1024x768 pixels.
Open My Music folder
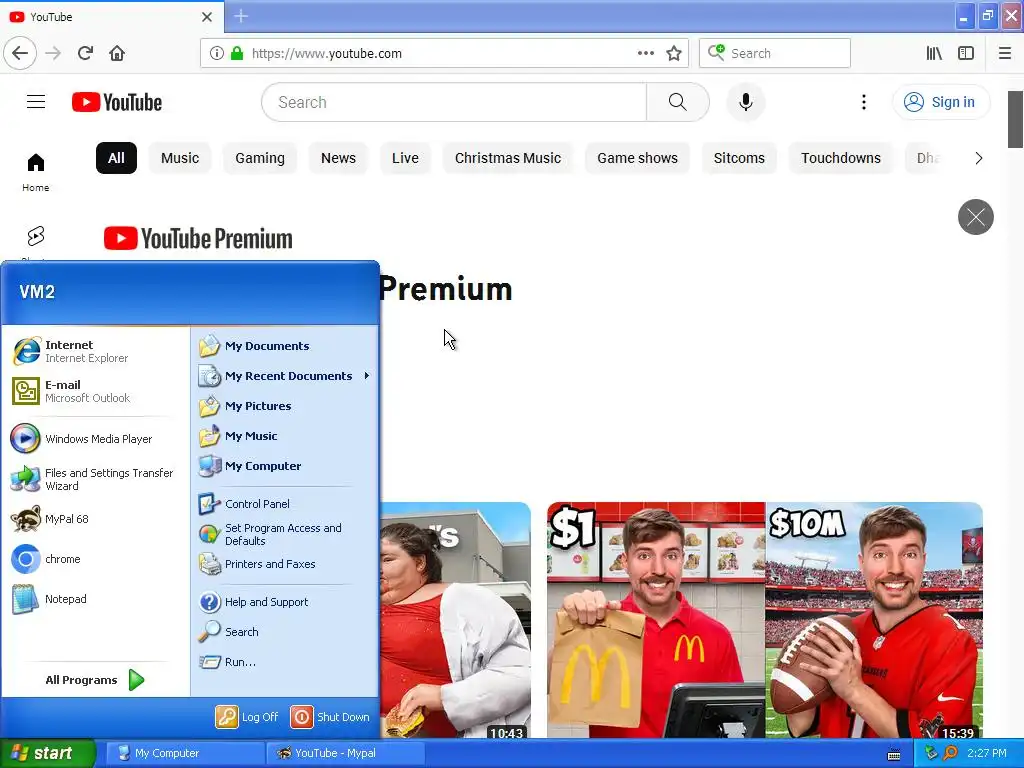(x=285, y=436)
